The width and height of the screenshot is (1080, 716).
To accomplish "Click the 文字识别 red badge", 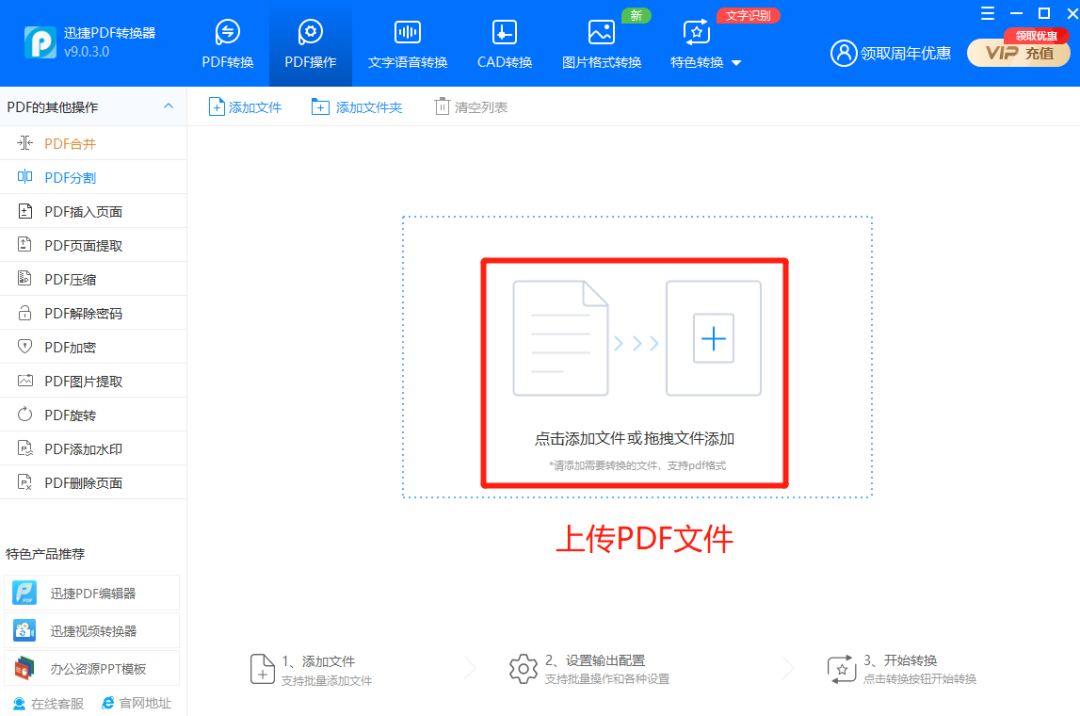I will [748, 15].
